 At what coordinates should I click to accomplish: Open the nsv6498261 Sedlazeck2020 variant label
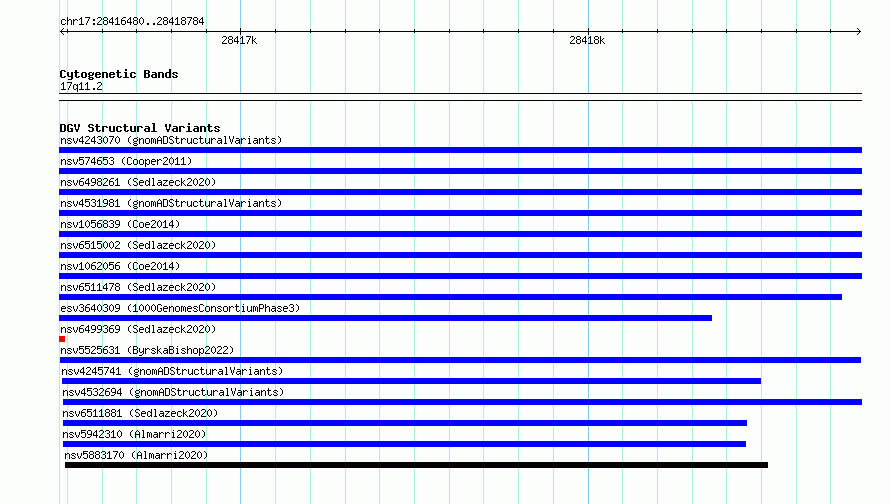138,182
